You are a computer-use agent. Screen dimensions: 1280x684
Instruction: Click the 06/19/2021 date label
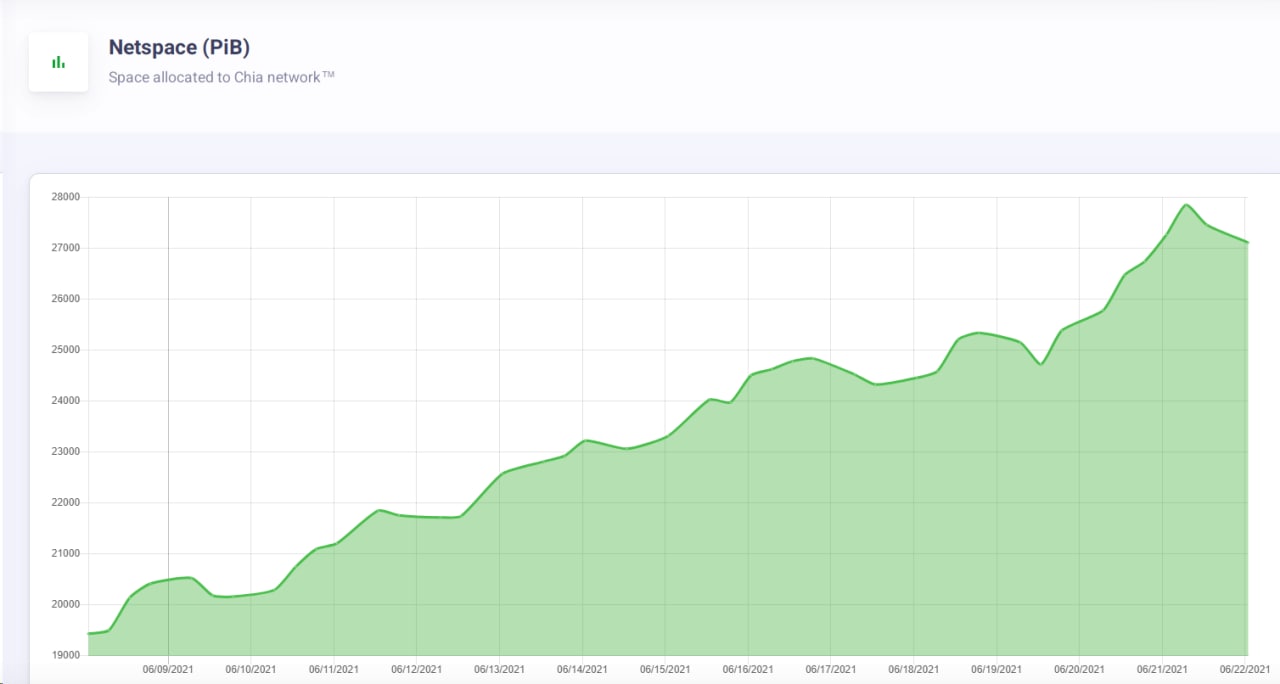point(997,669)
